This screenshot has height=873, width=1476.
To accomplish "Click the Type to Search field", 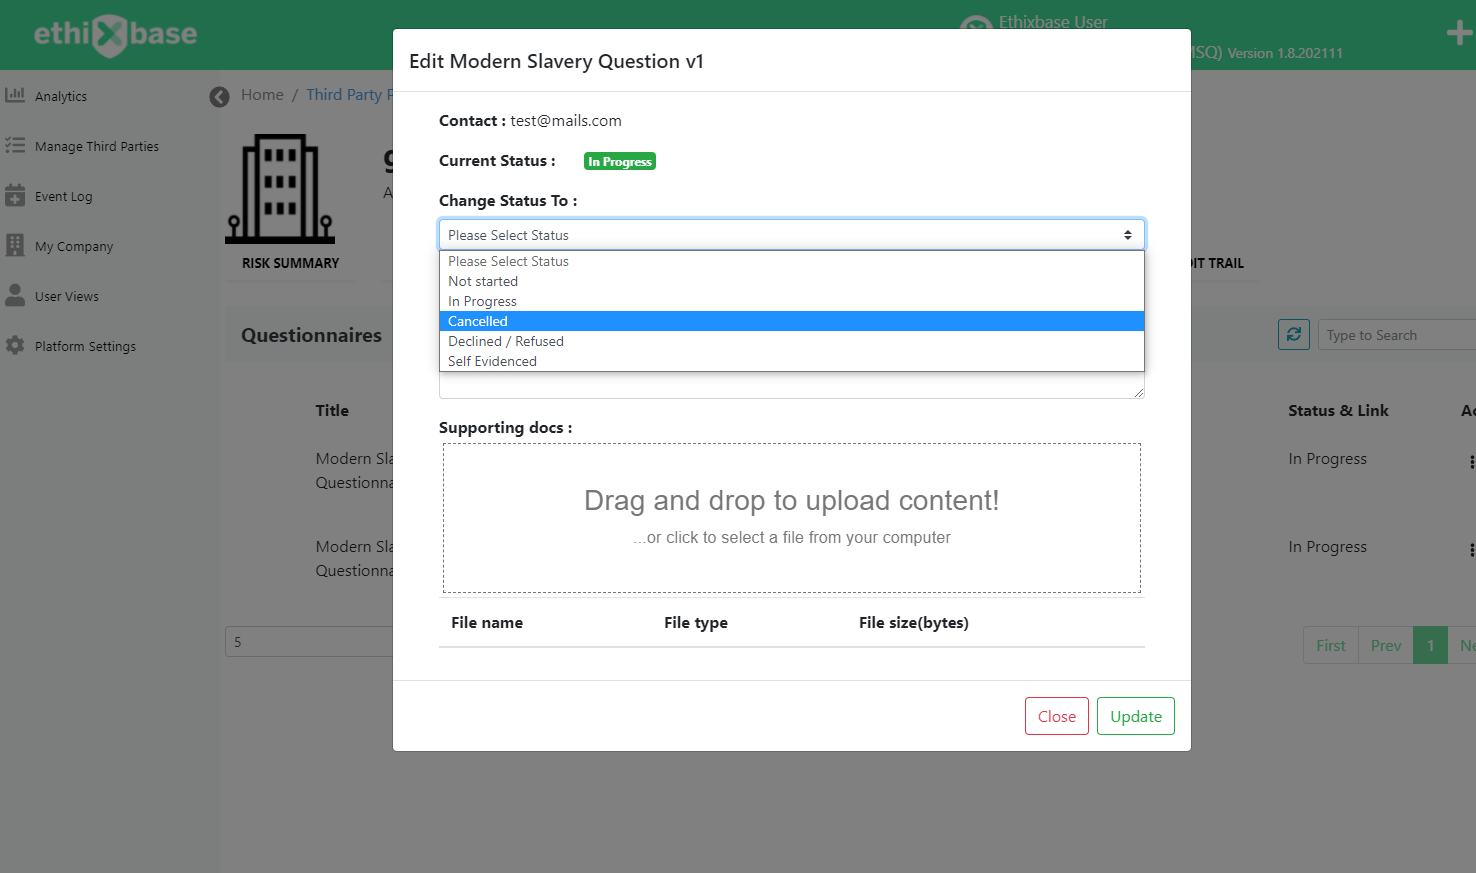I will (1397, 335).
